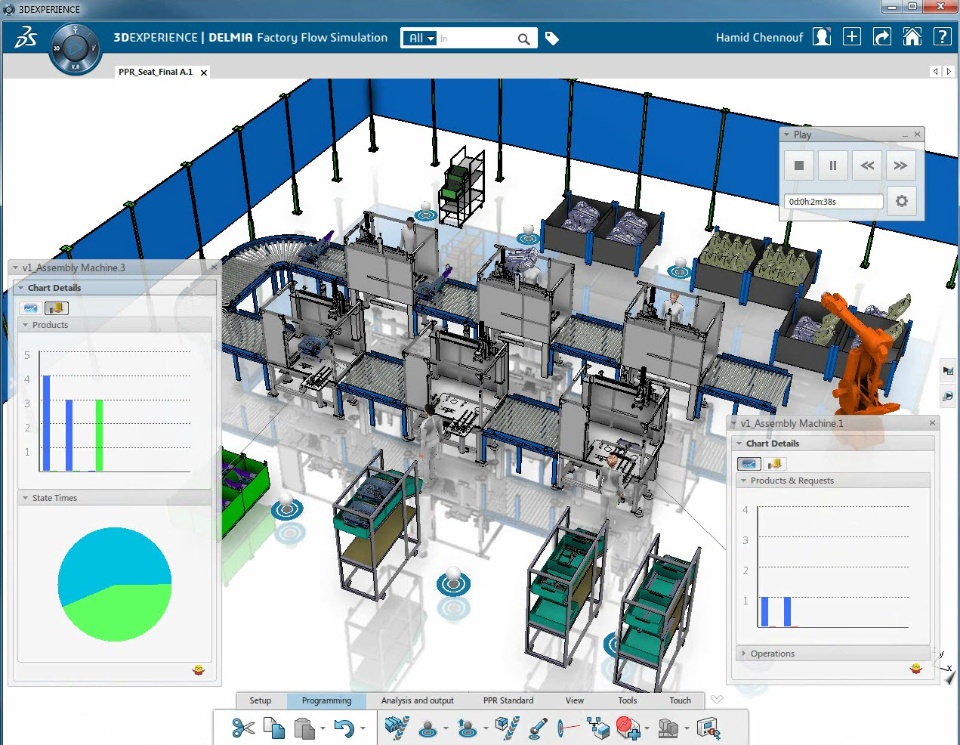The height and width of the screenshot is (745, 960).
Task: Toggle bar chart view in Machine.1 panel
Action: point(774,463)
